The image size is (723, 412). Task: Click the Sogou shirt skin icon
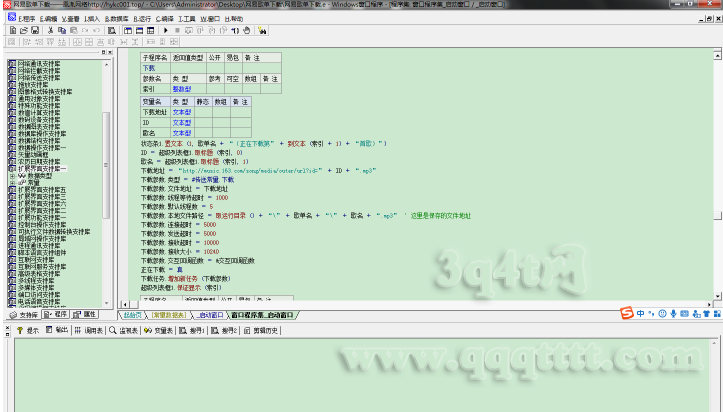[x=706, y=313]
